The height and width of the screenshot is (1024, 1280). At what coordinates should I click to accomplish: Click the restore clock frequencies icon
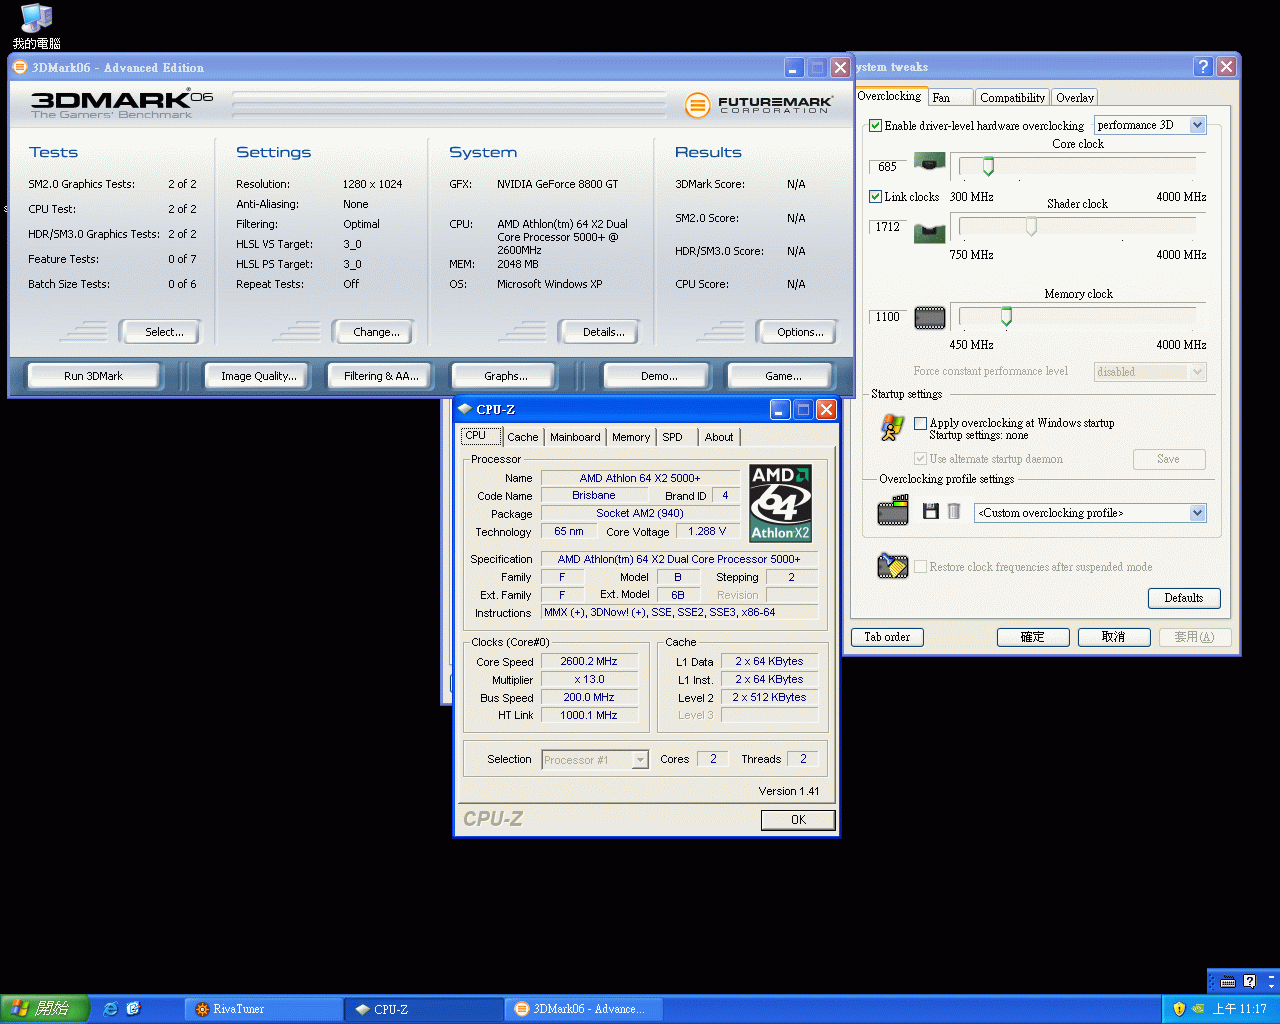pos(892,566)
